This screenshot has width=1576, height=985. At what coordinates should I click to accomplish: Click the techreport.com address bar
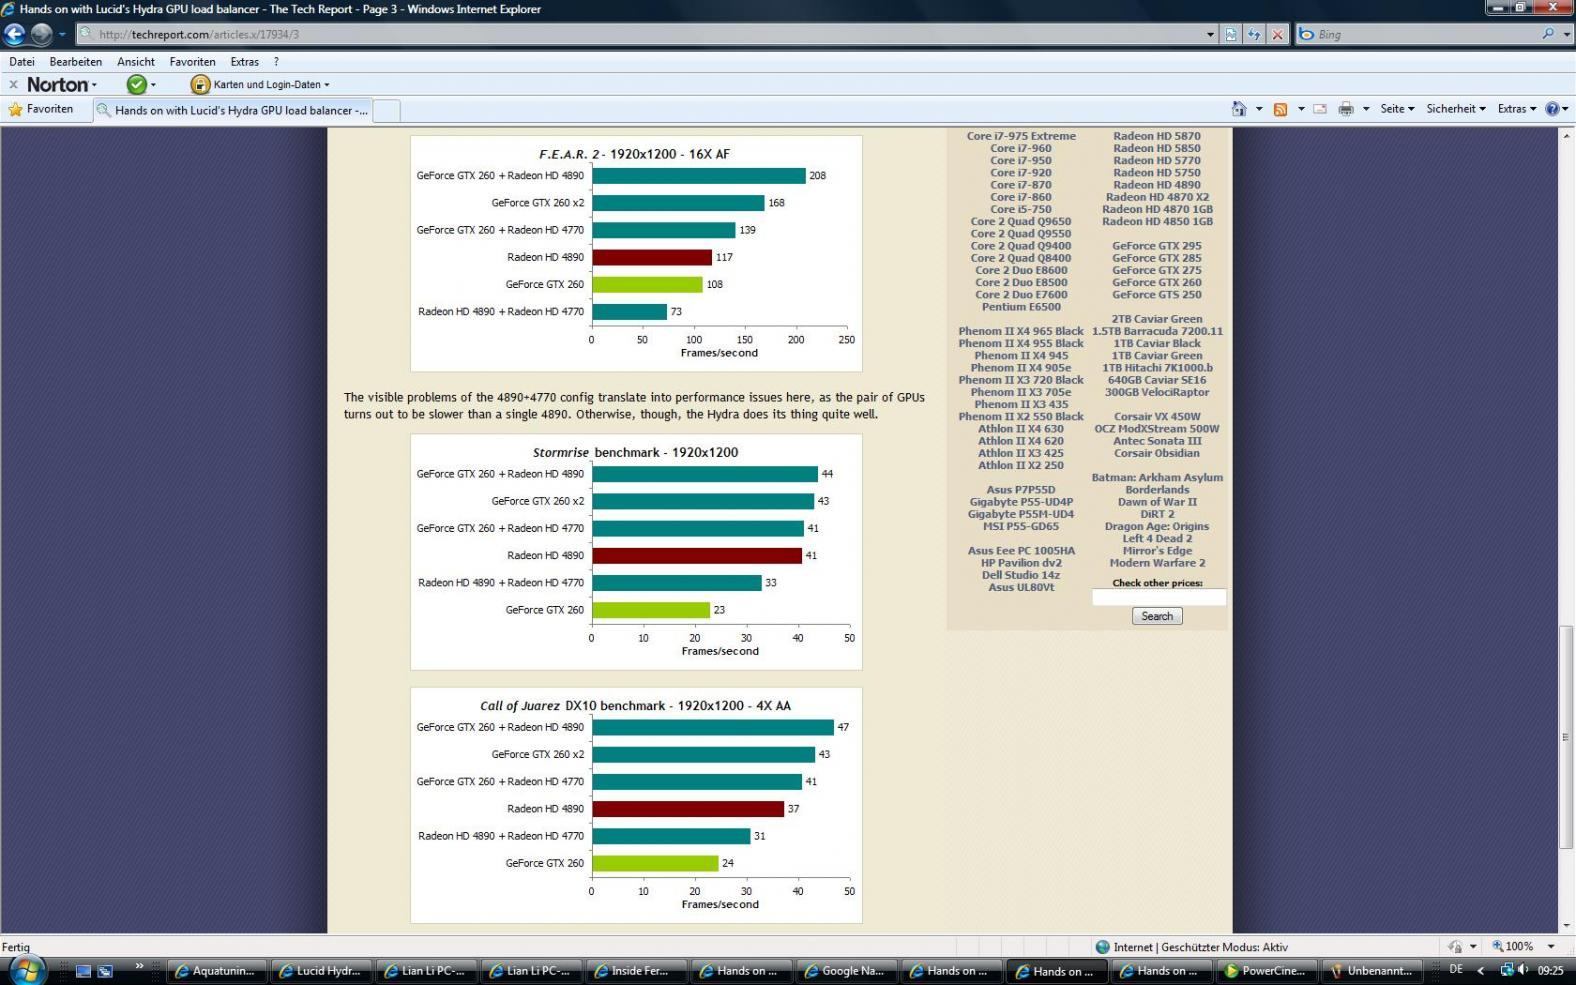coord(640,34)
